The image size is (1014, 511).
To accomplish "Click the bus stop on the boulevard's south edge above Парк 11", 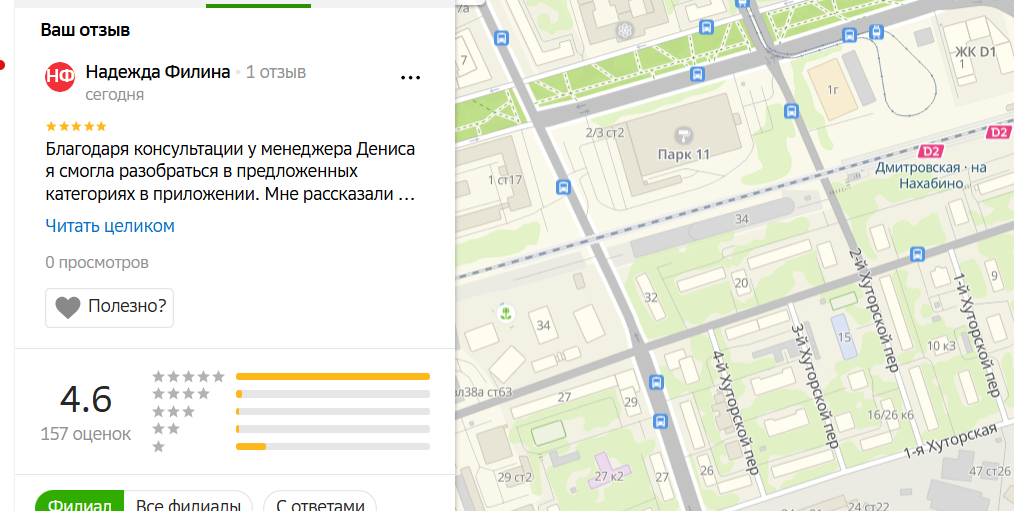I will (696, 74).
